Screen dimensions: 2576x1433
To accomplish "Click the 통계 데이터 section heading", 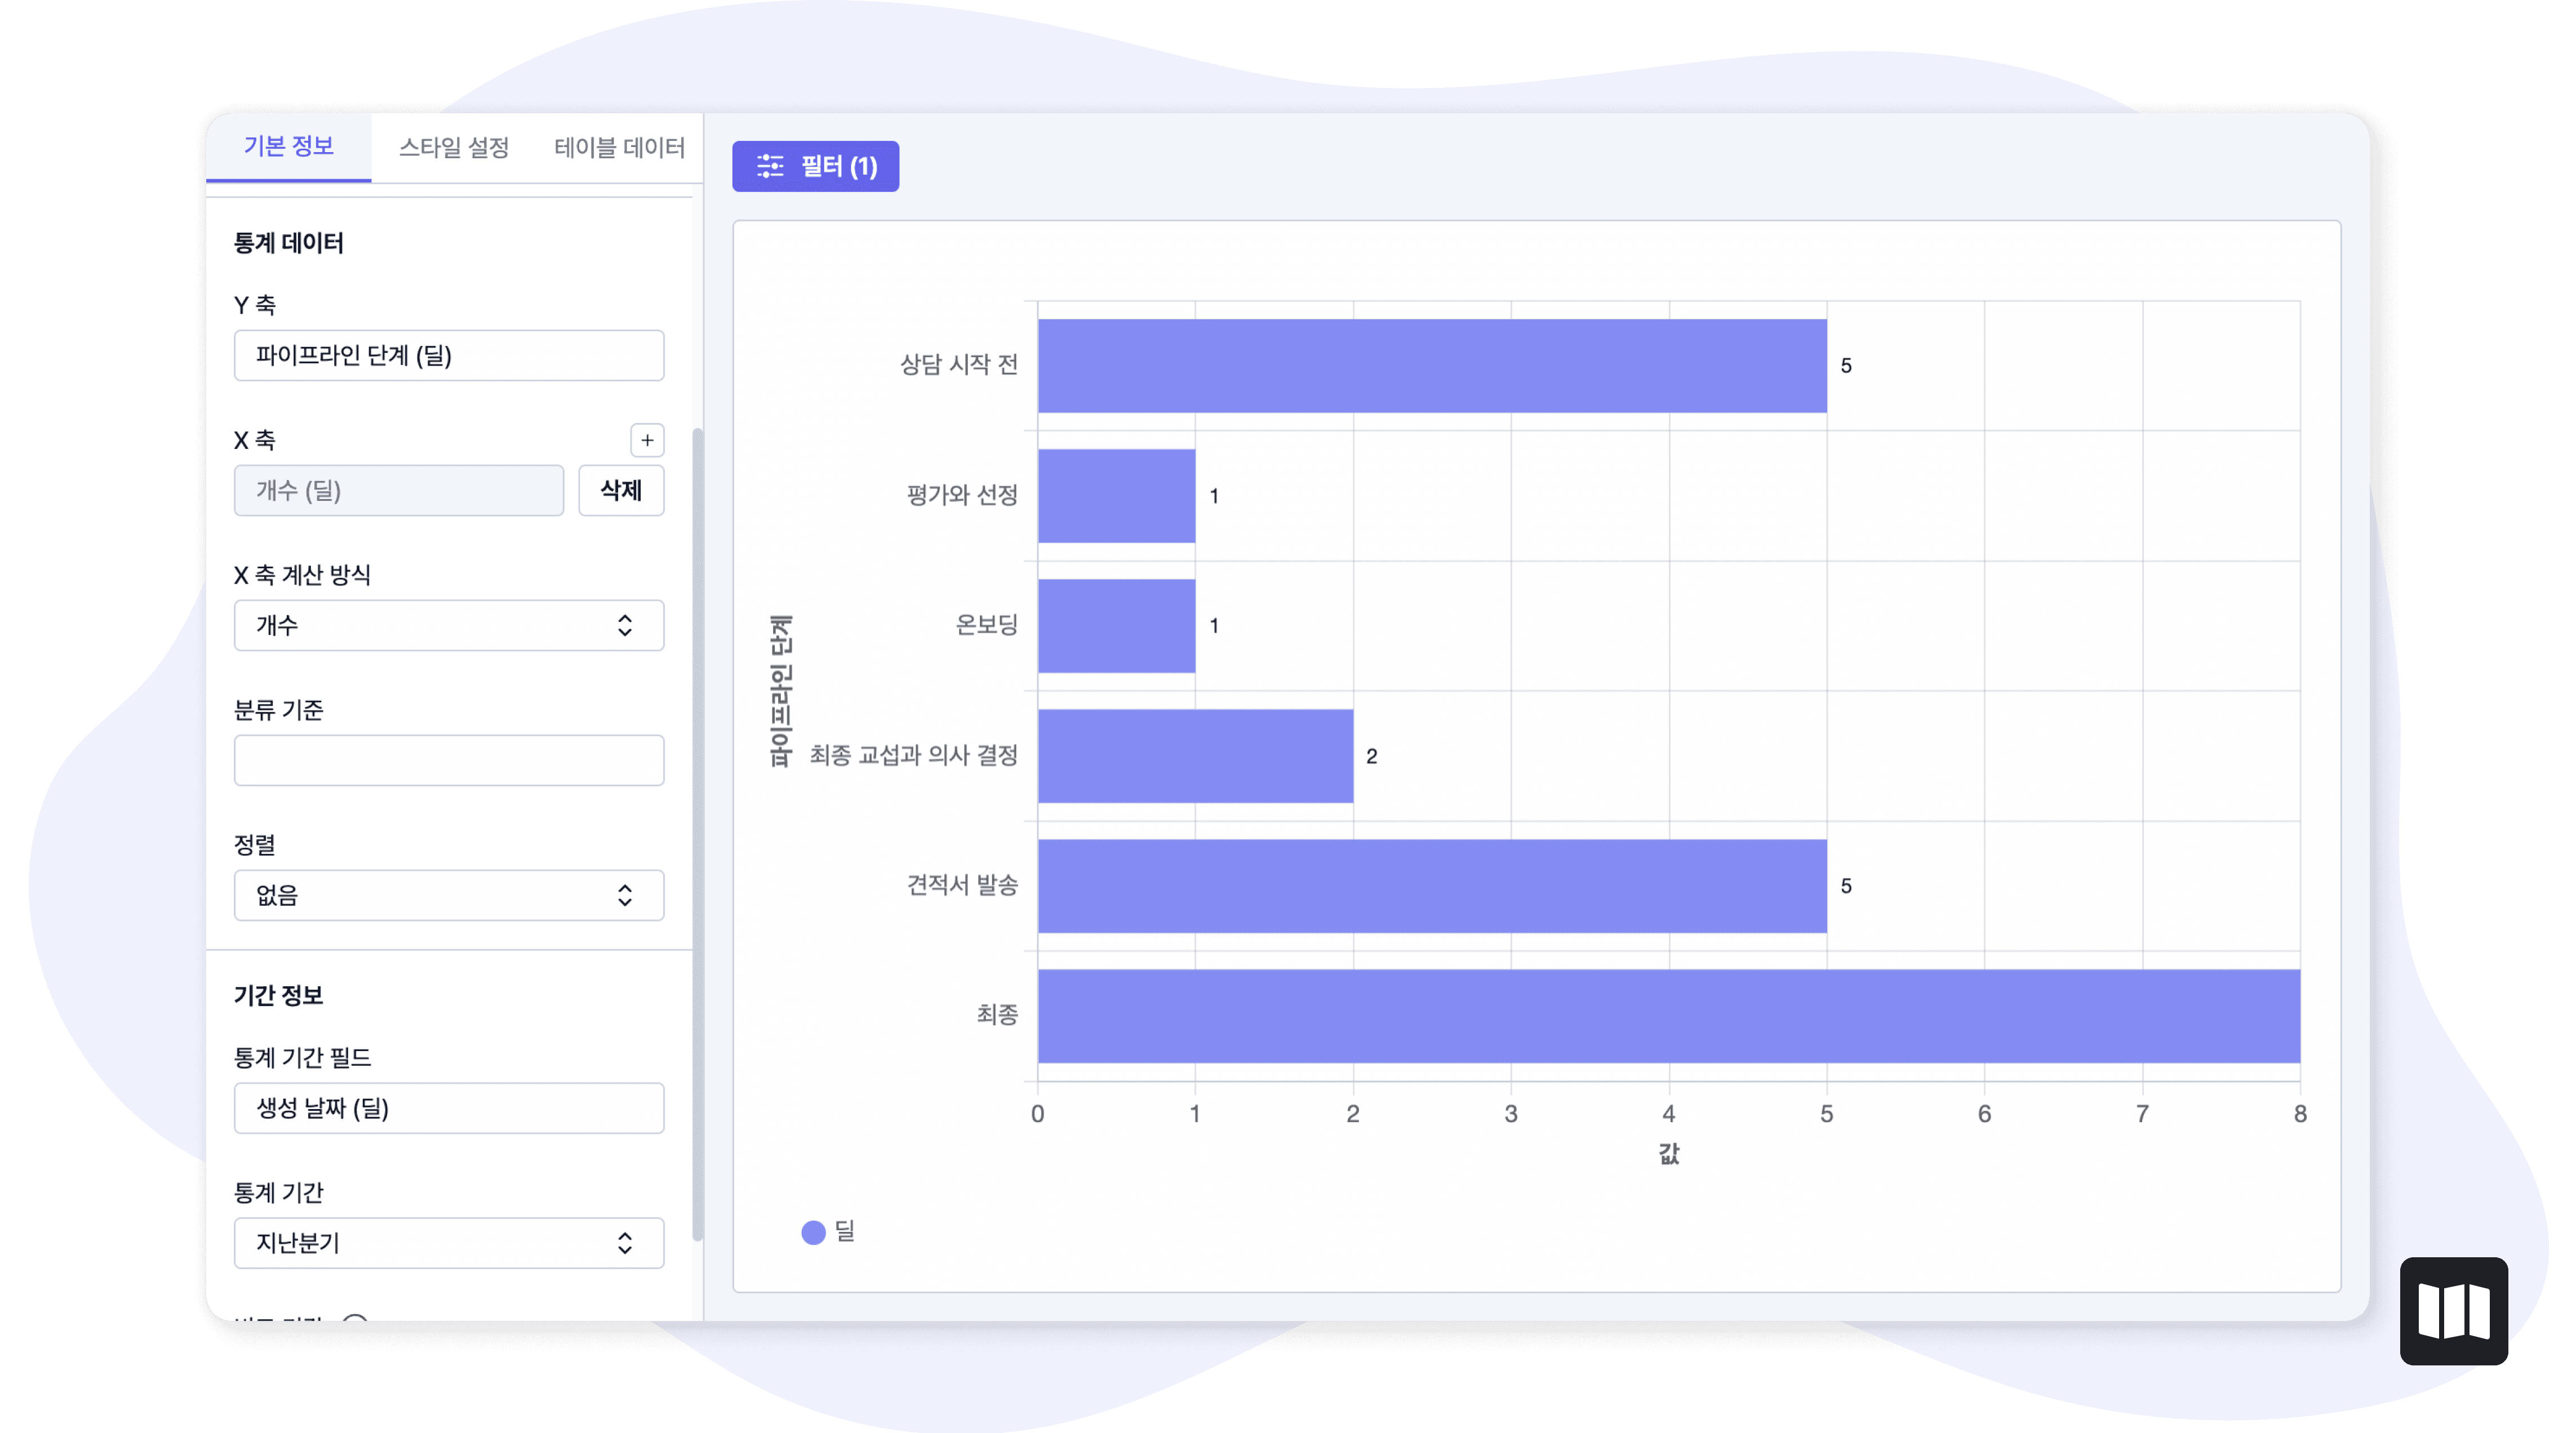I will point(288,243).
